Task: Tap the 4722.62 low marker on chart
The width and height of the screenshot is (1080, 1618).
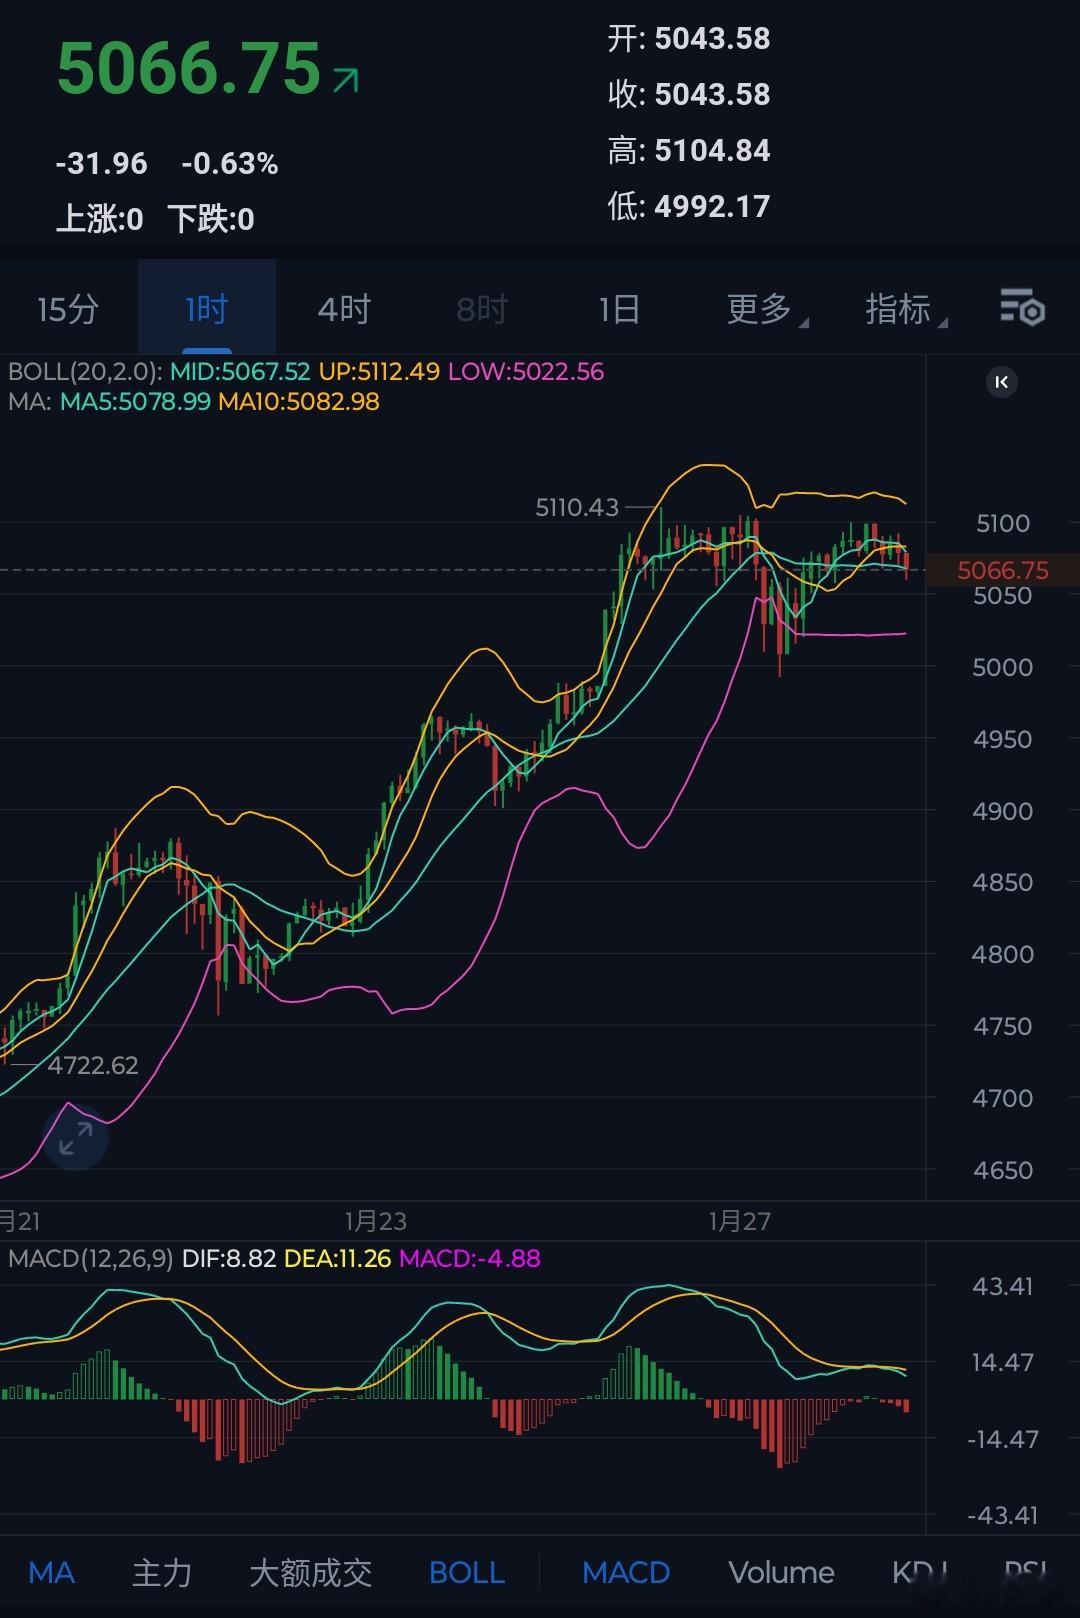Action: (x=93, y=1065)
